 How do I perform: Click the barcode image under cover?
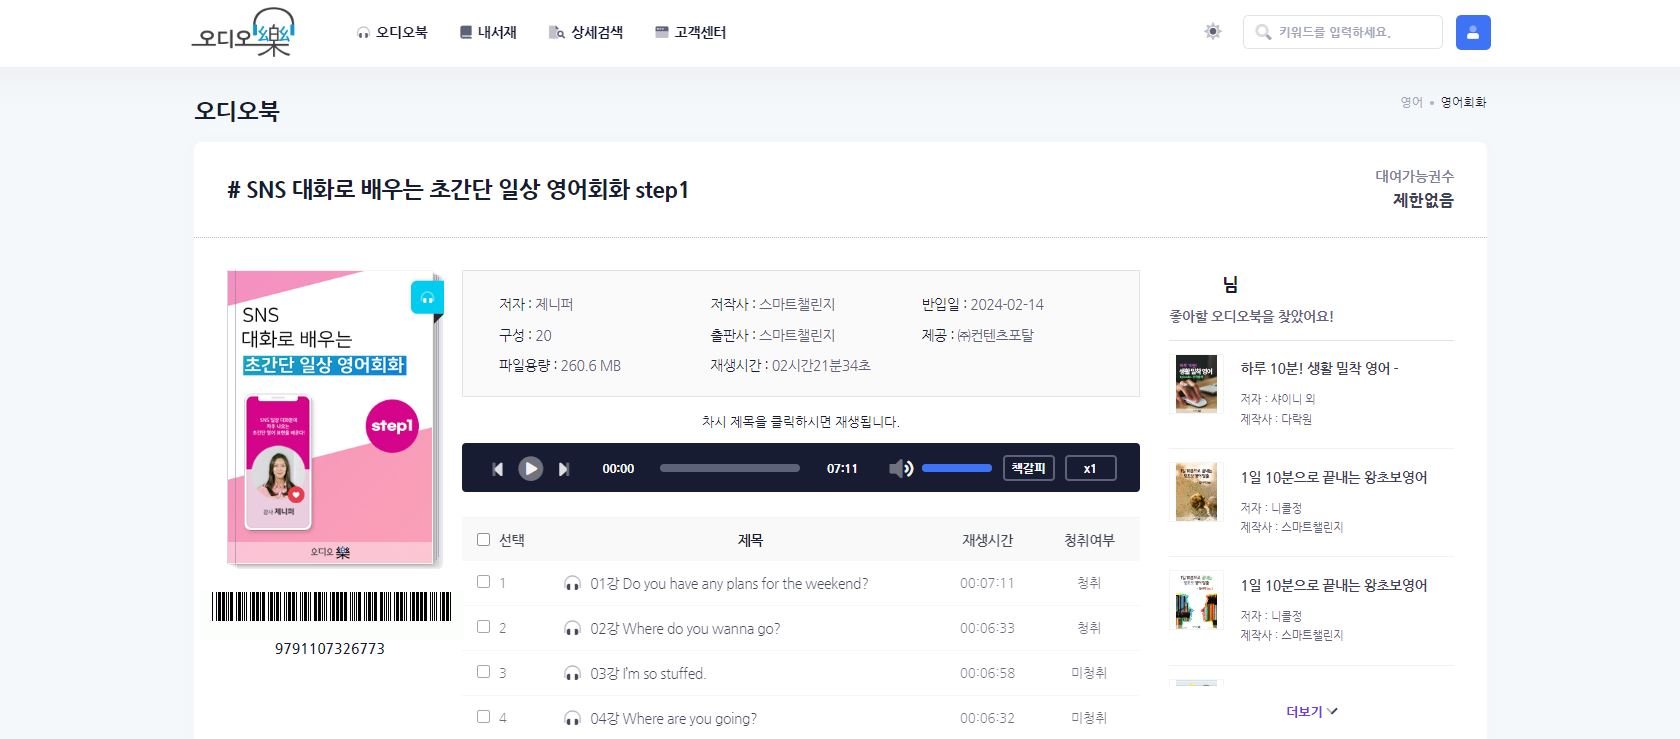331,607
